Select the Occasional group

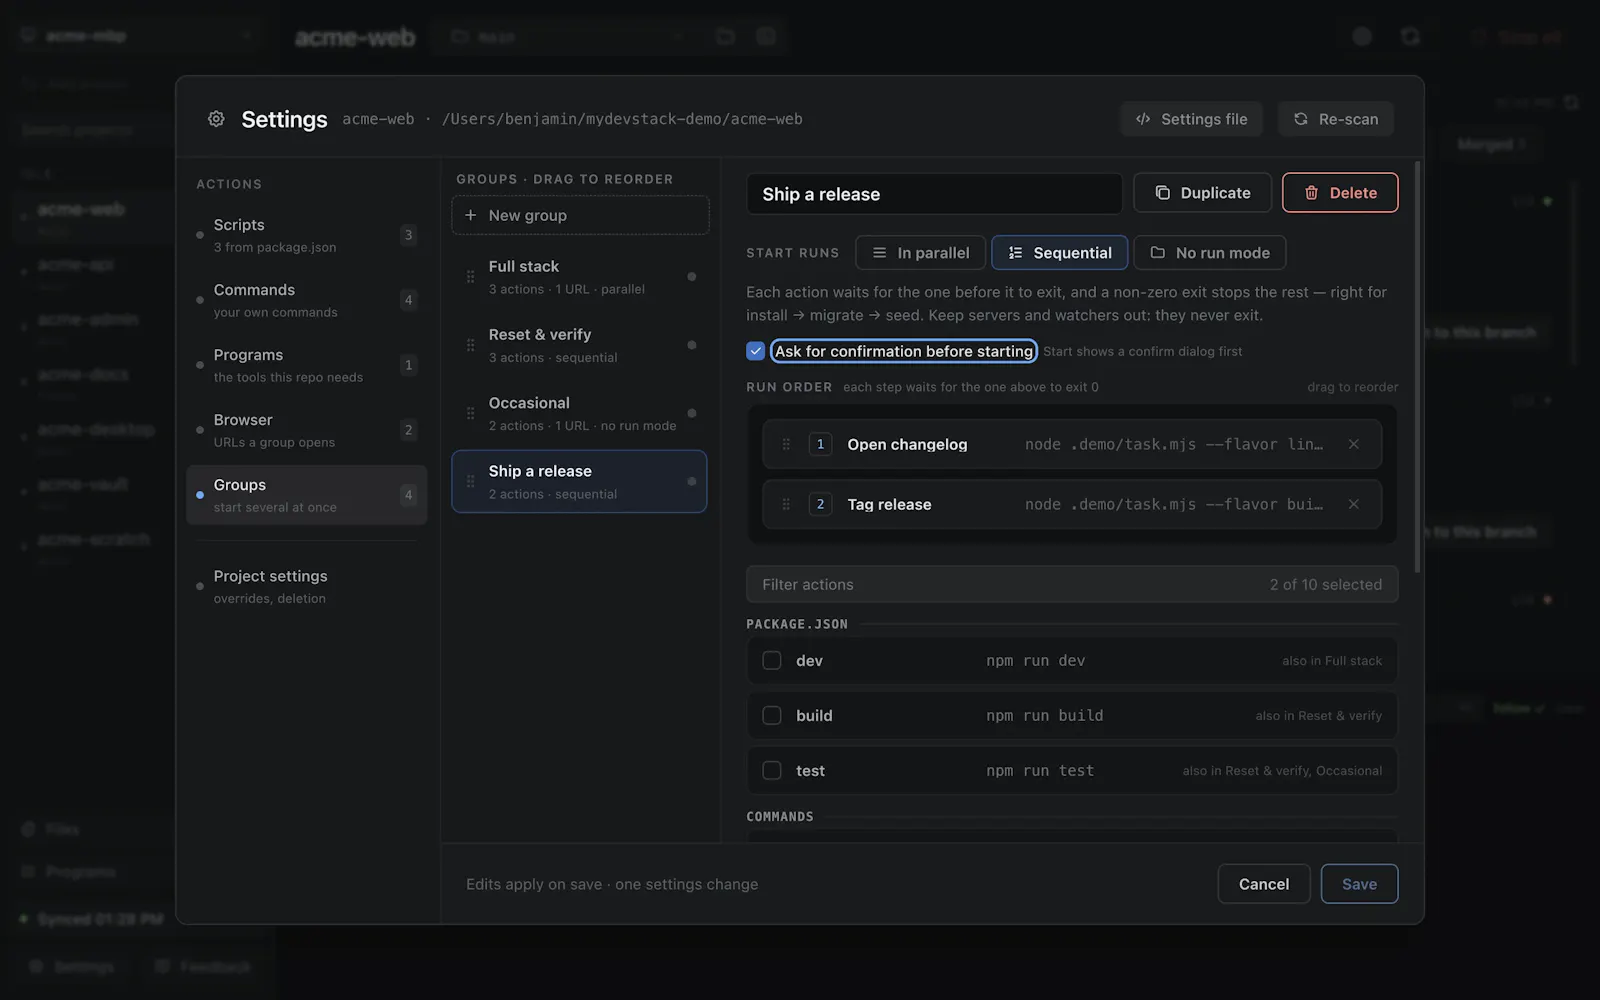[580, 413]
